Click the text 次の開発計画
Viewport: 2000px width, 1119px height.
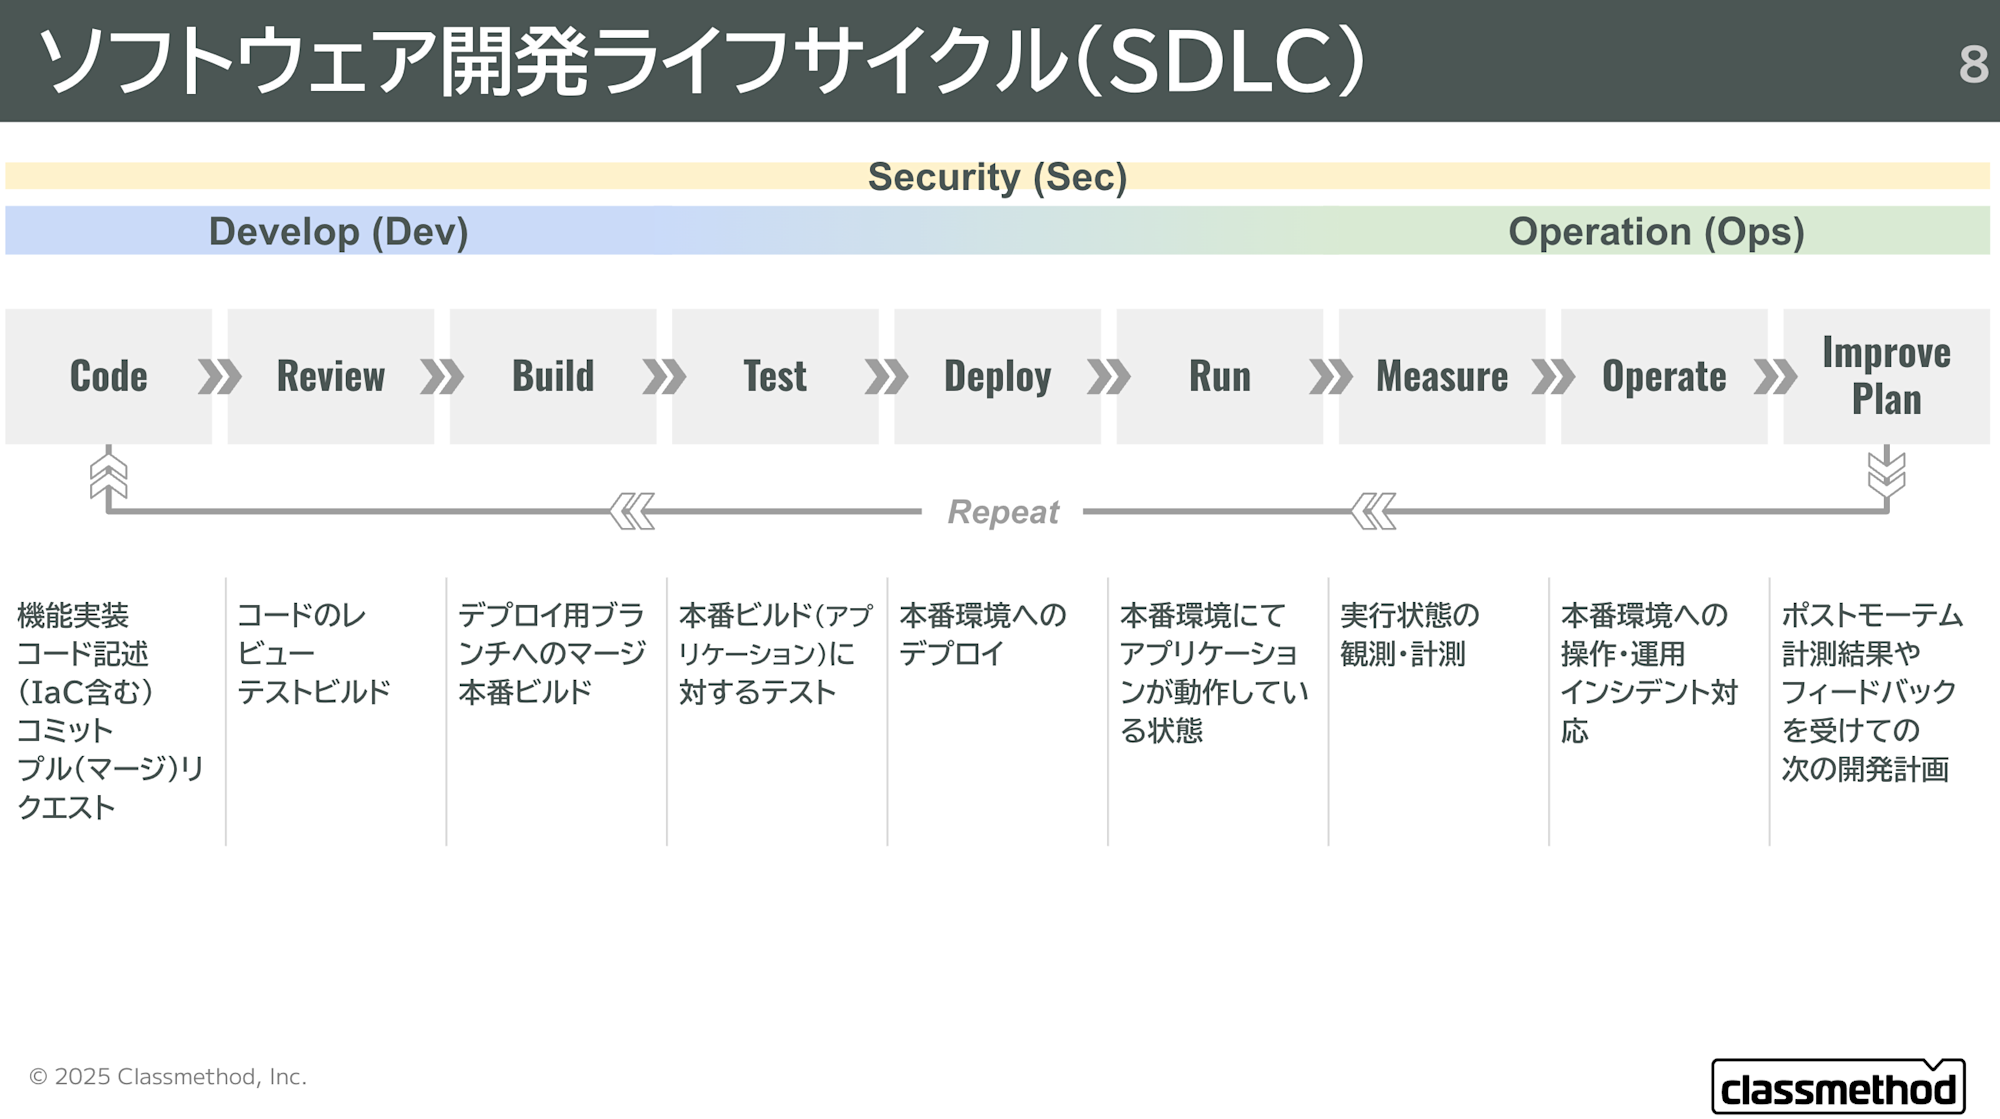[1865, 769]
